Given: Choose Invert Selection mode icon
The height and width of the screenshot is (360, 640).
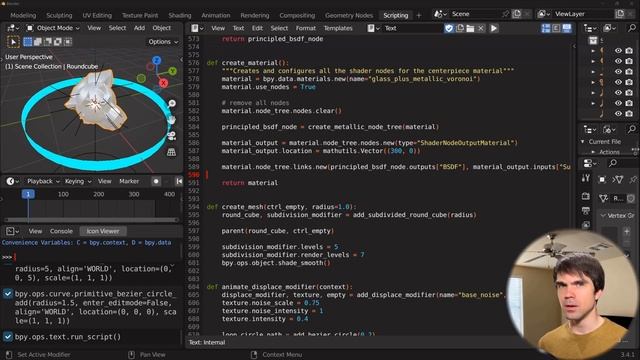Looking at the screenshot, I should (x=58, y=42).
